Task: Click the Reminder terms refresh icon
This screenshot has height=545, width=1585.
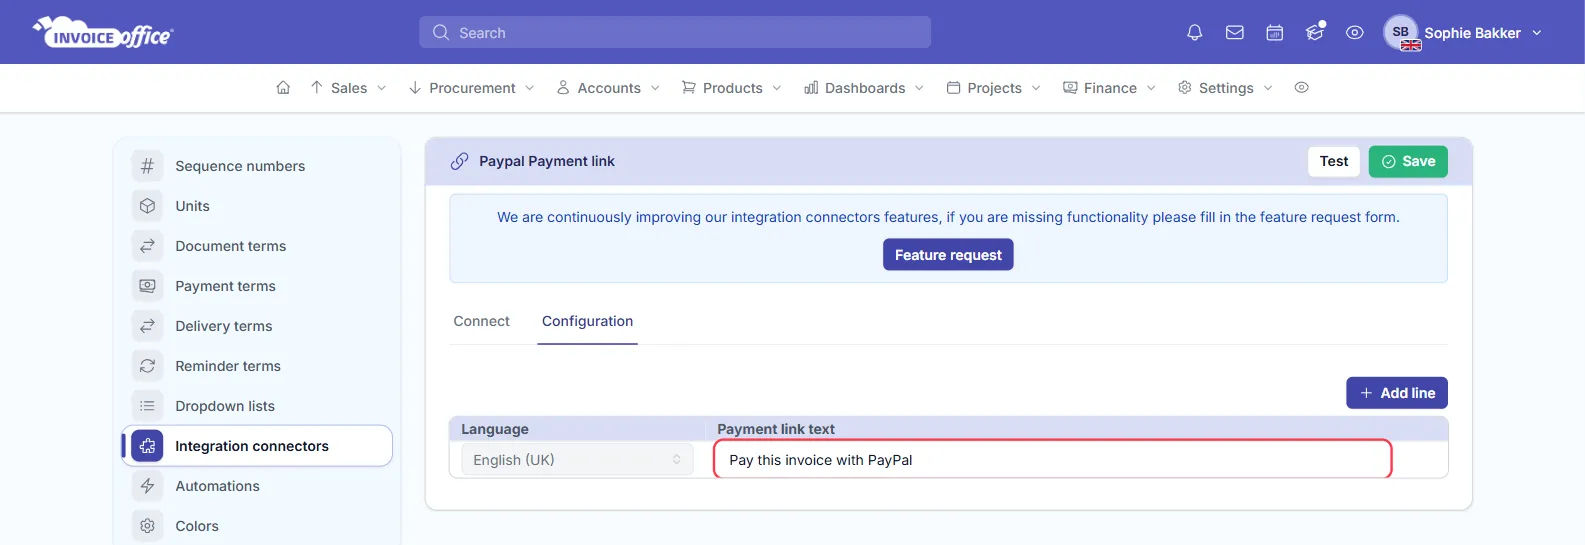Action: (147, 366)
